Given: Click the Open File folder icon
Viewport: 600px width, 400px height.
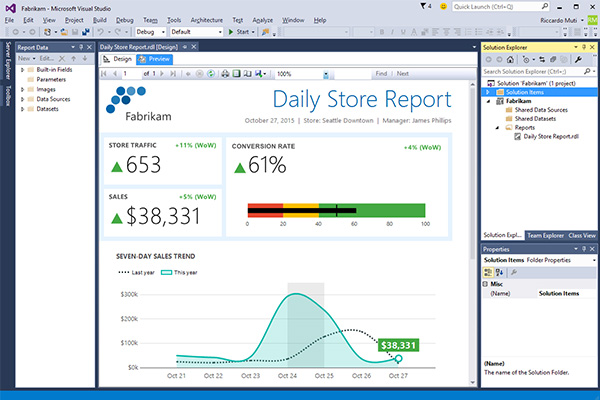Looking at the screenshot, I should point(64,32).
